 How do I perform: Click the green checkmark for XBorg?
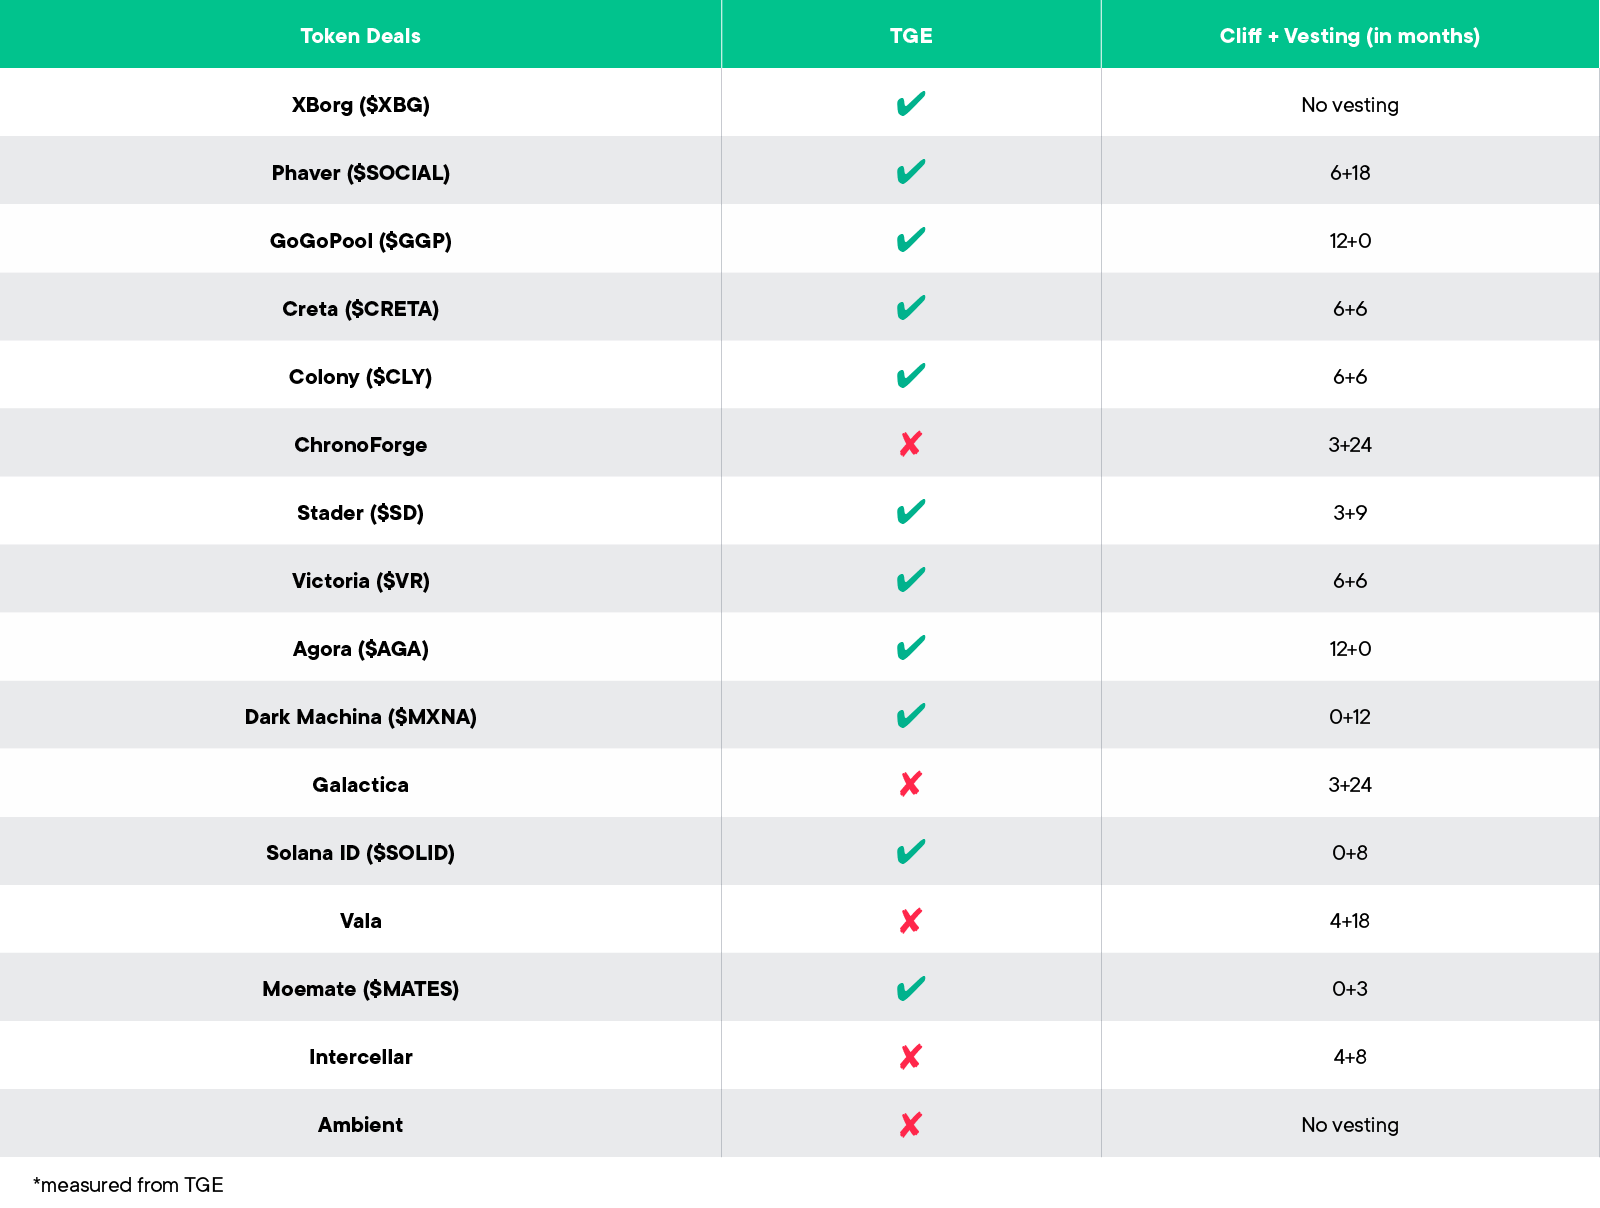click(911, 104)
